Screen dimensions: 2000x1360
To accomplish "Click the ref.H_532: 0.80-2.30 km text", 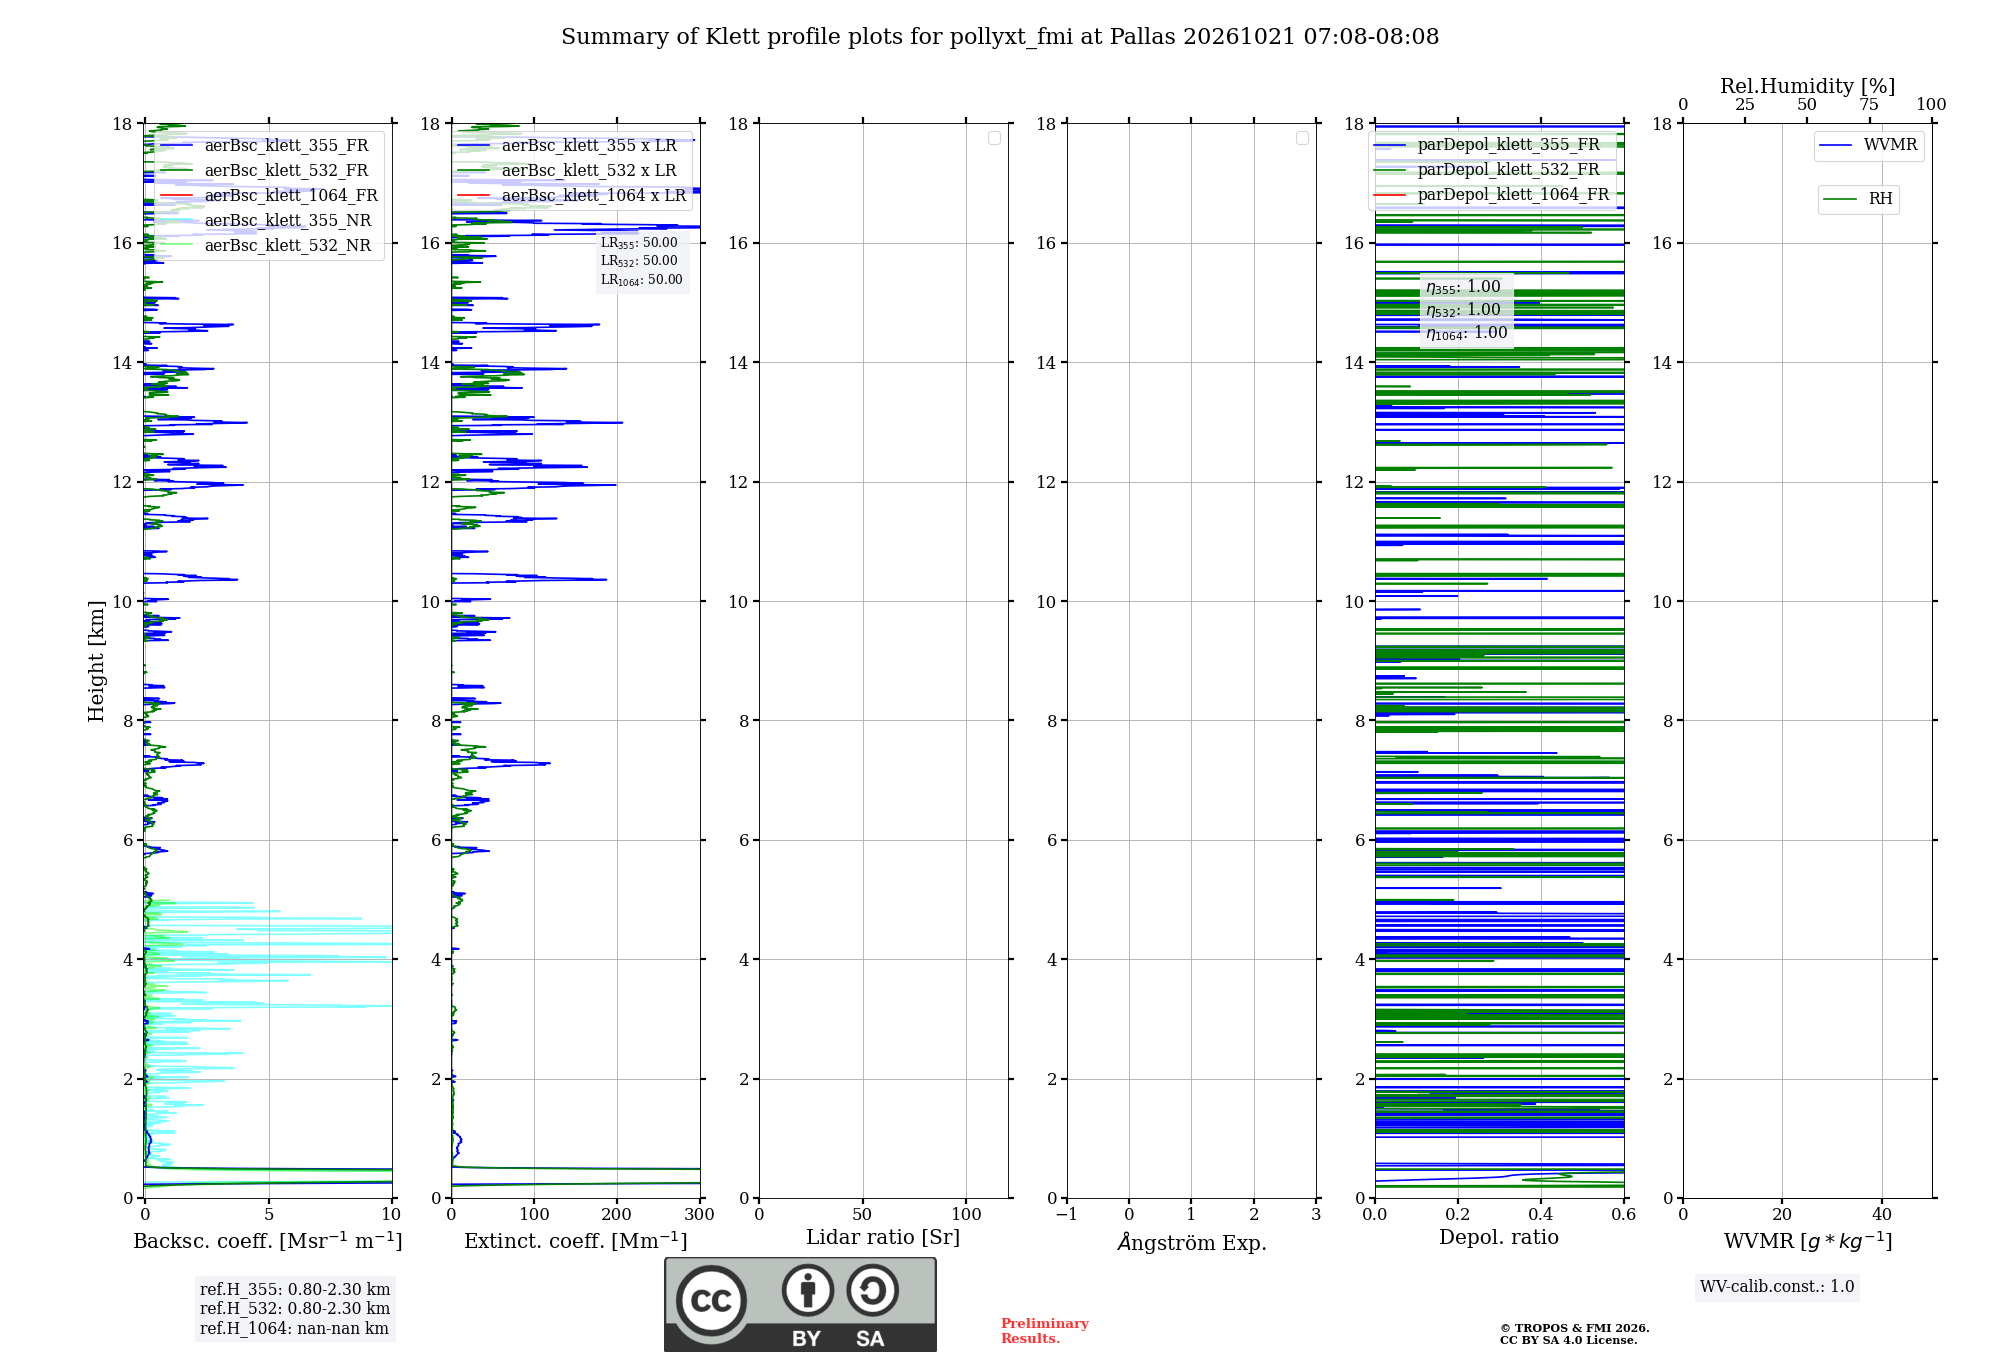I will 295,1309.
